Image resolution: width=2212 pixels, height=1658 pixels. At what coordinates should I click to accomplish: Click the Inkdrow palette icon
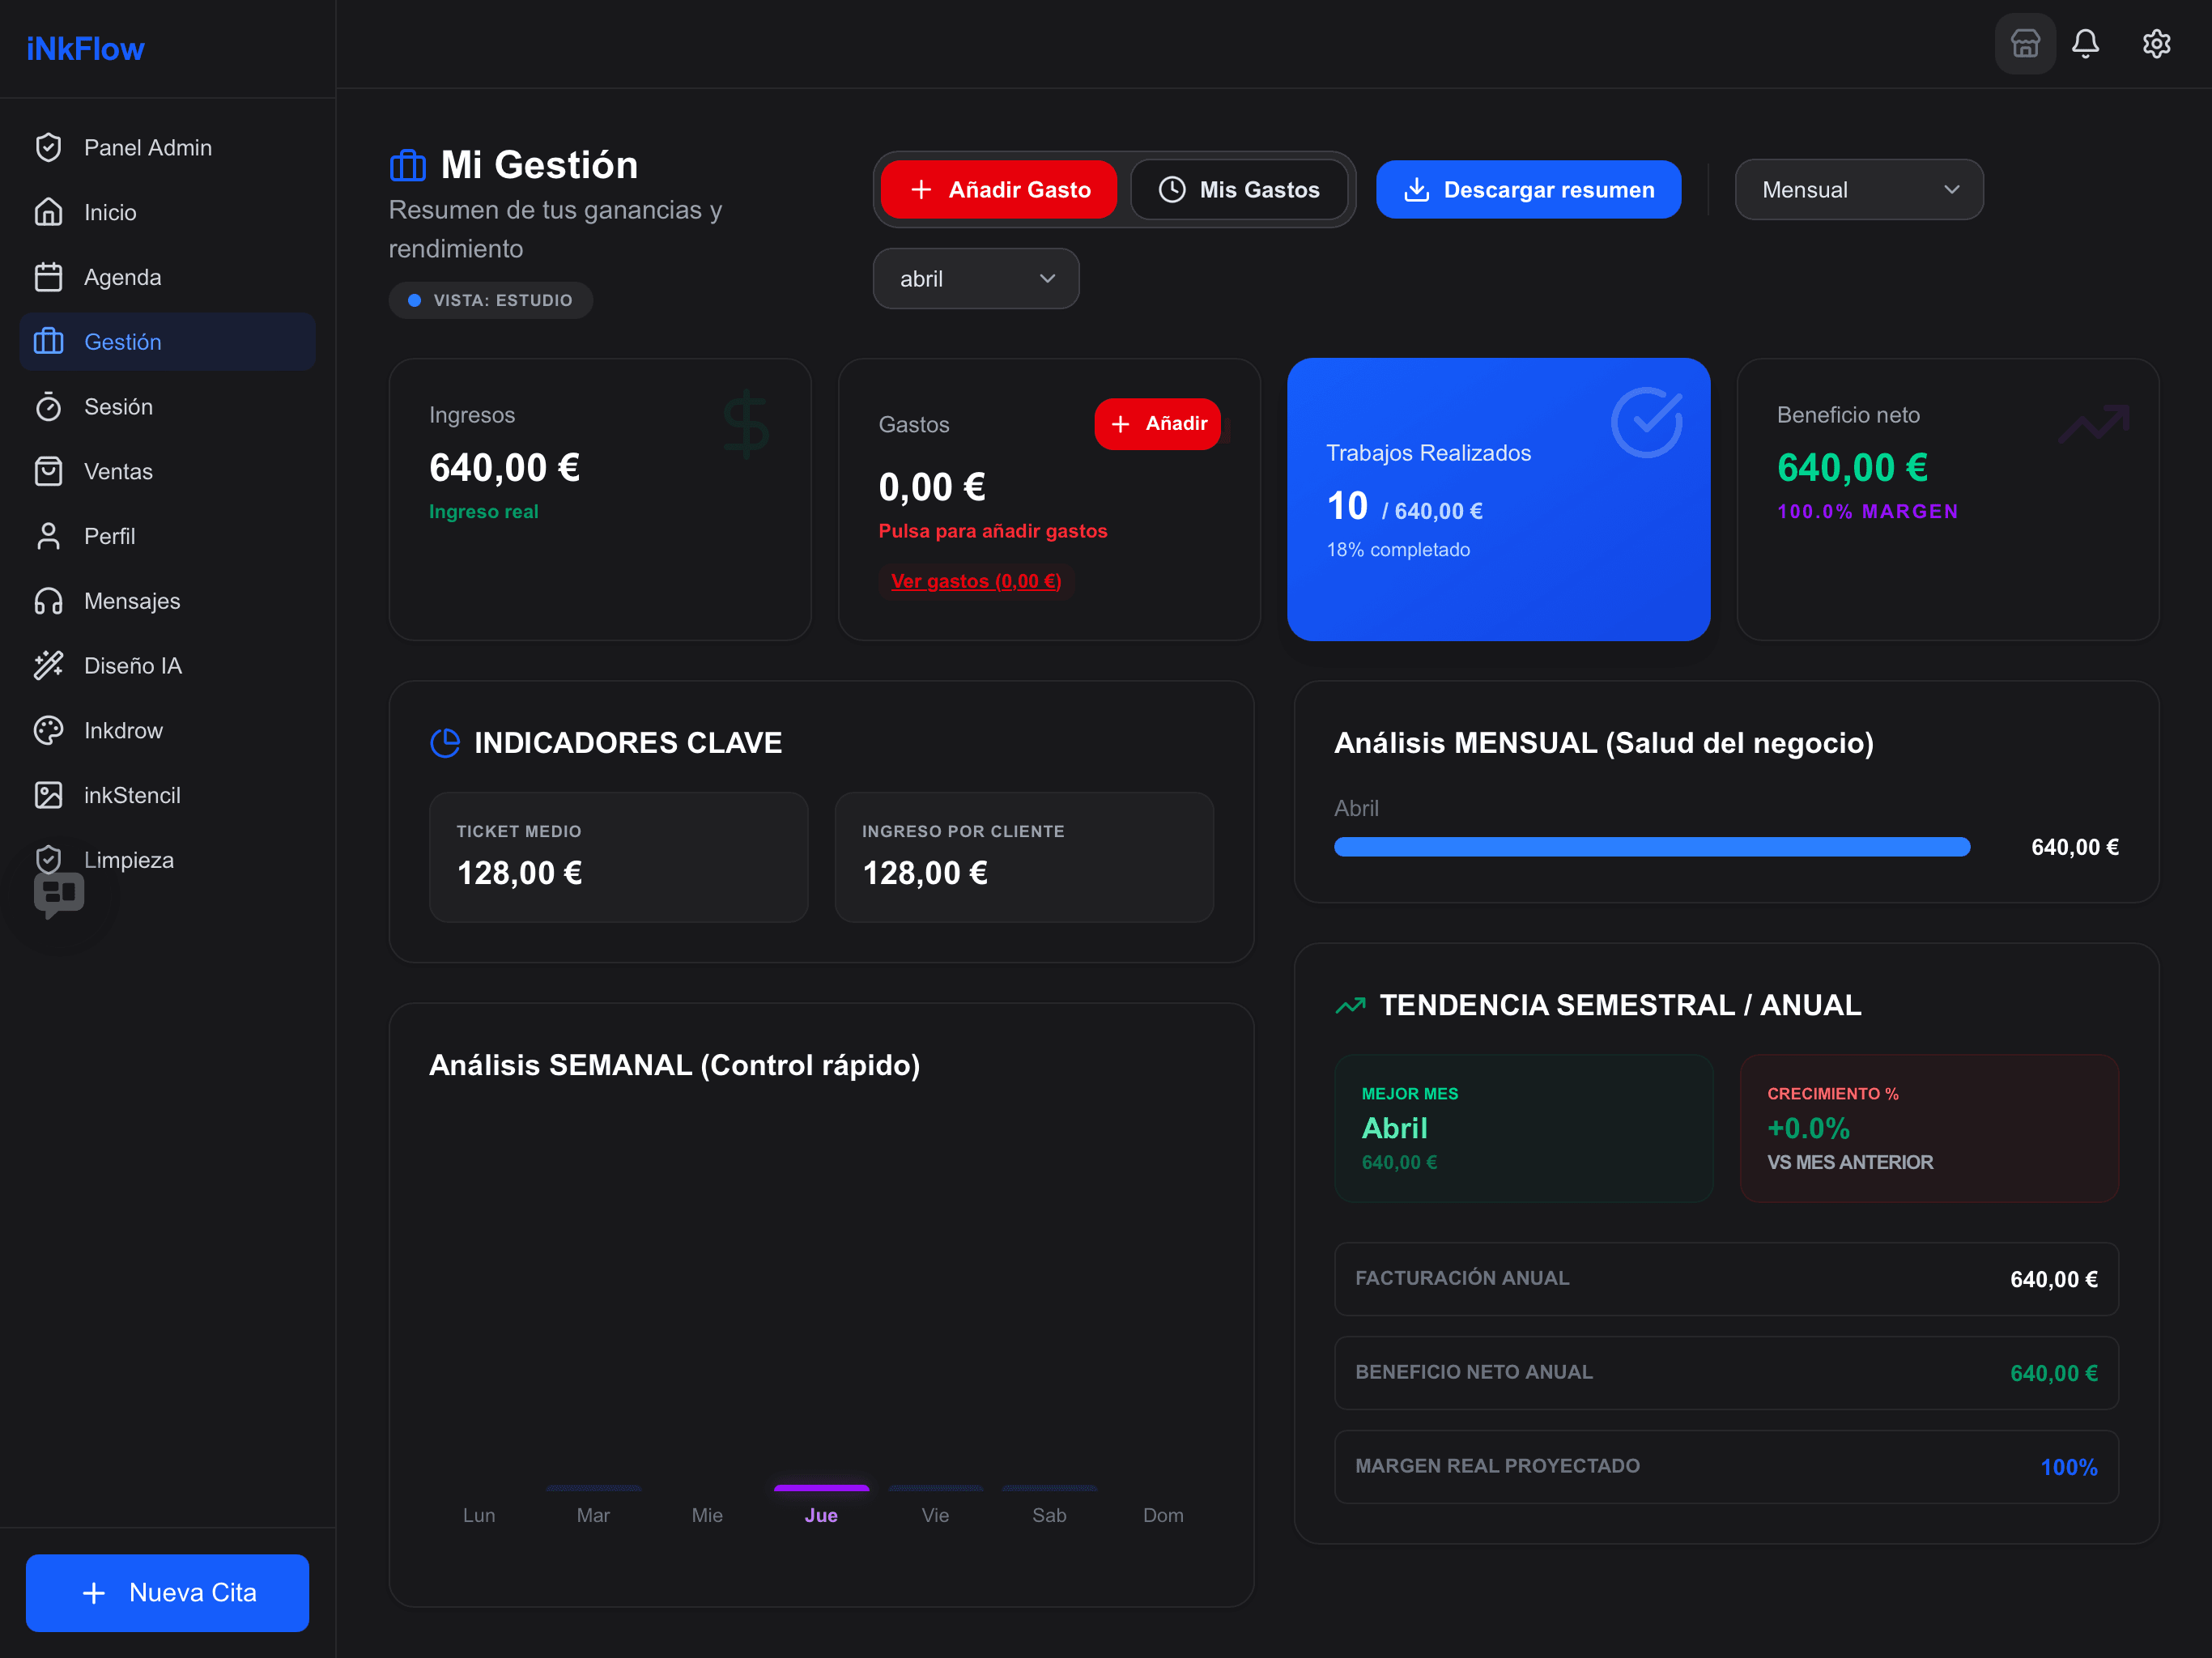coord(48,731)
